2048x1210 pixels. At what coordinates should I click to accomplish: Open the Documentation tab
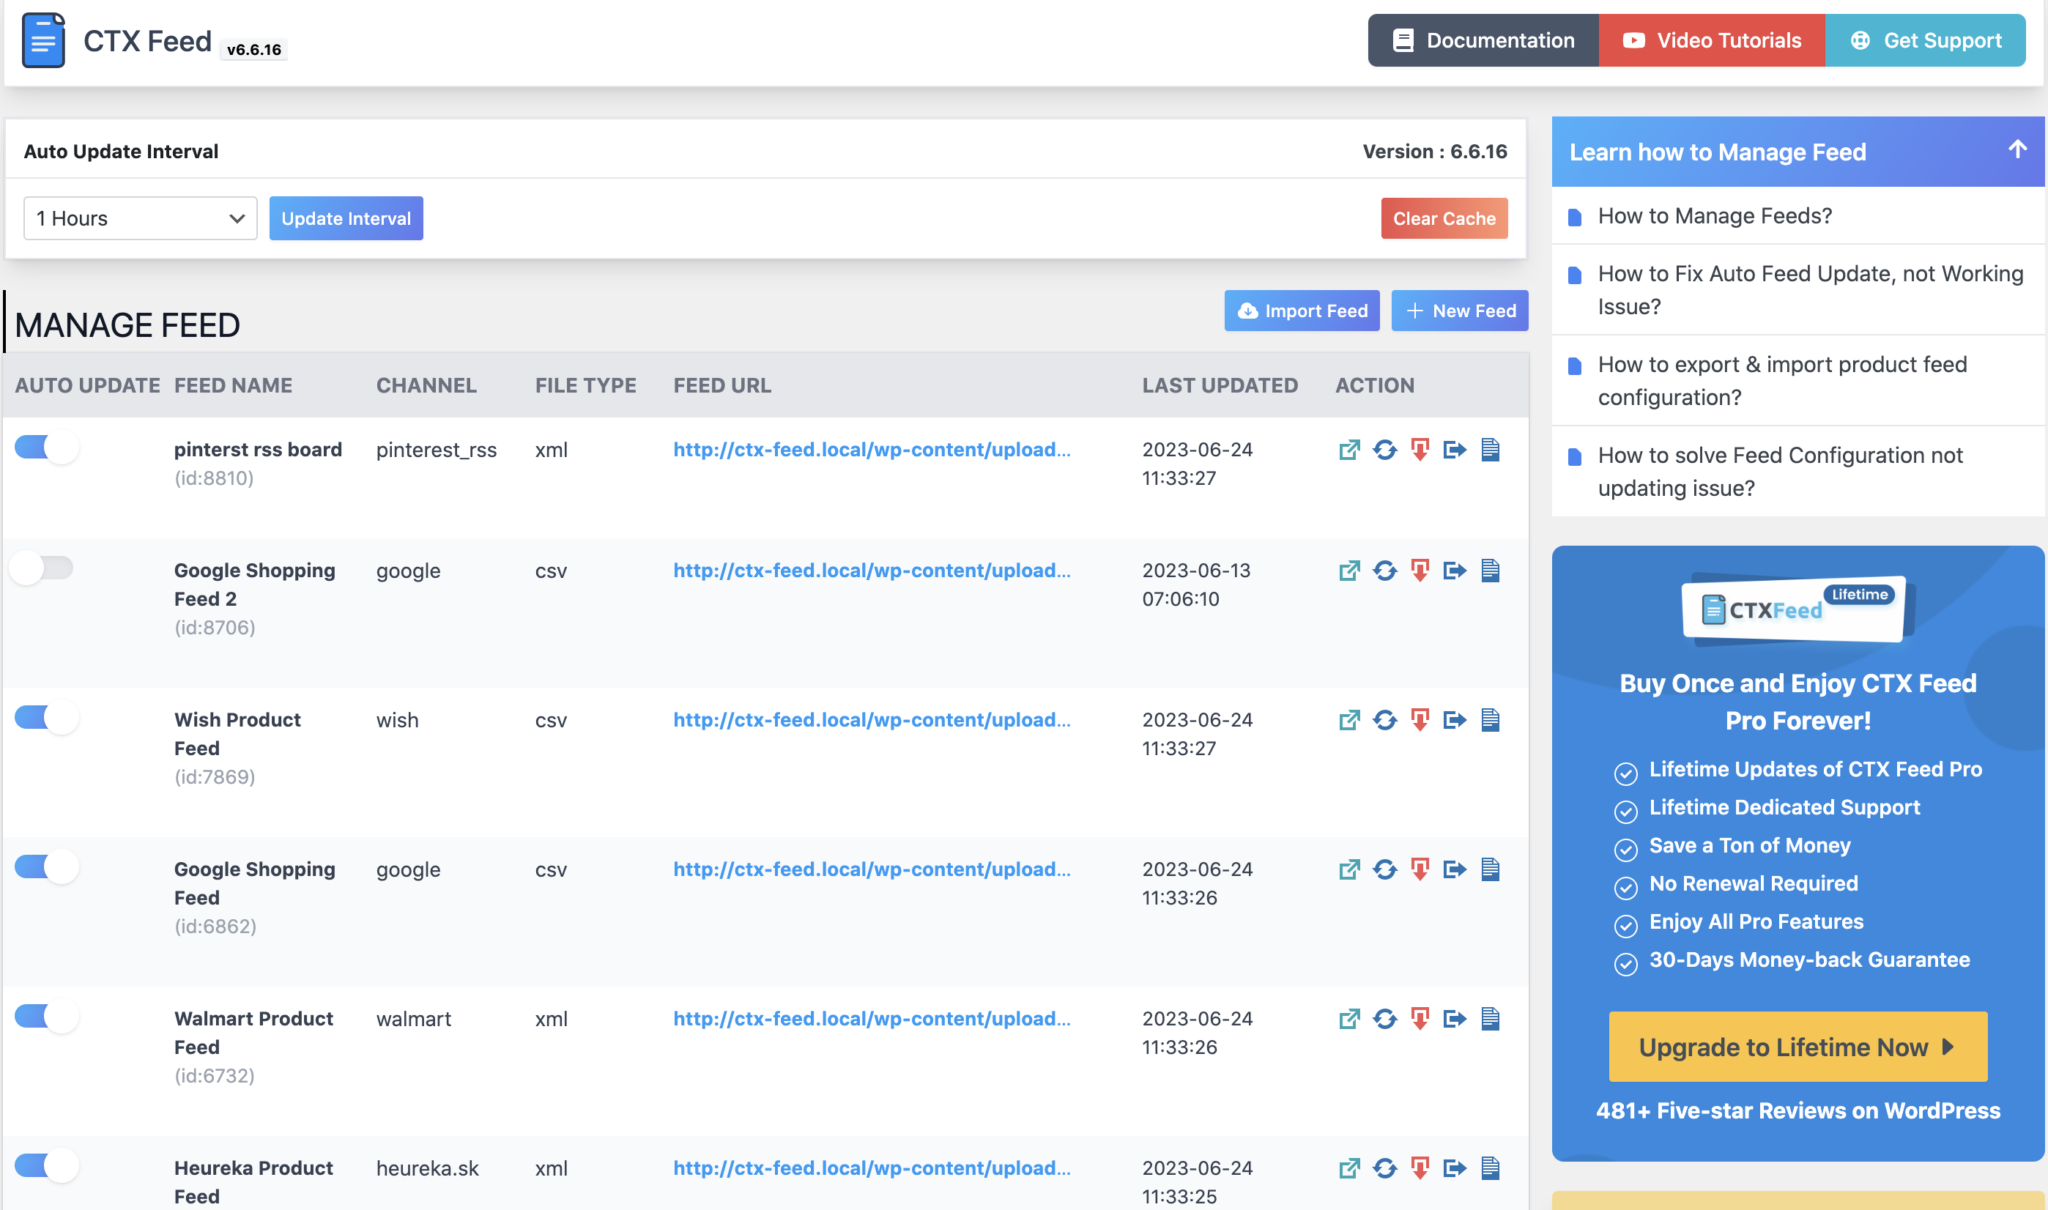pos(1483,40)
